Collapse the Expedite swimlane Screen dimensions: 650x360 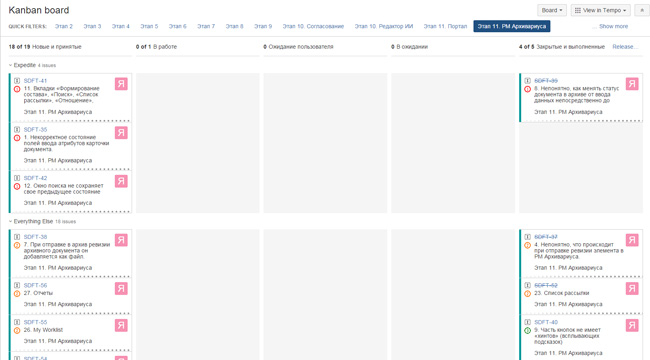pyautogui.click(x=10, y=65)
